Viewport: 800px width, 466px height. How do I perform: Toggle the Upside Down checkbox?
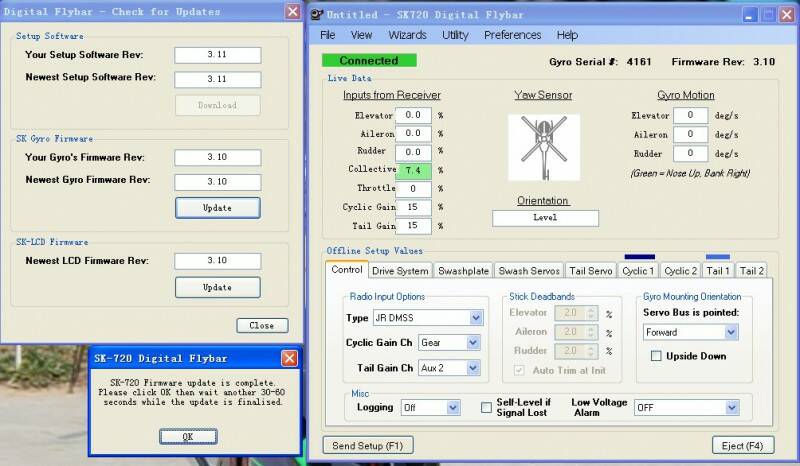click(656, 356)
